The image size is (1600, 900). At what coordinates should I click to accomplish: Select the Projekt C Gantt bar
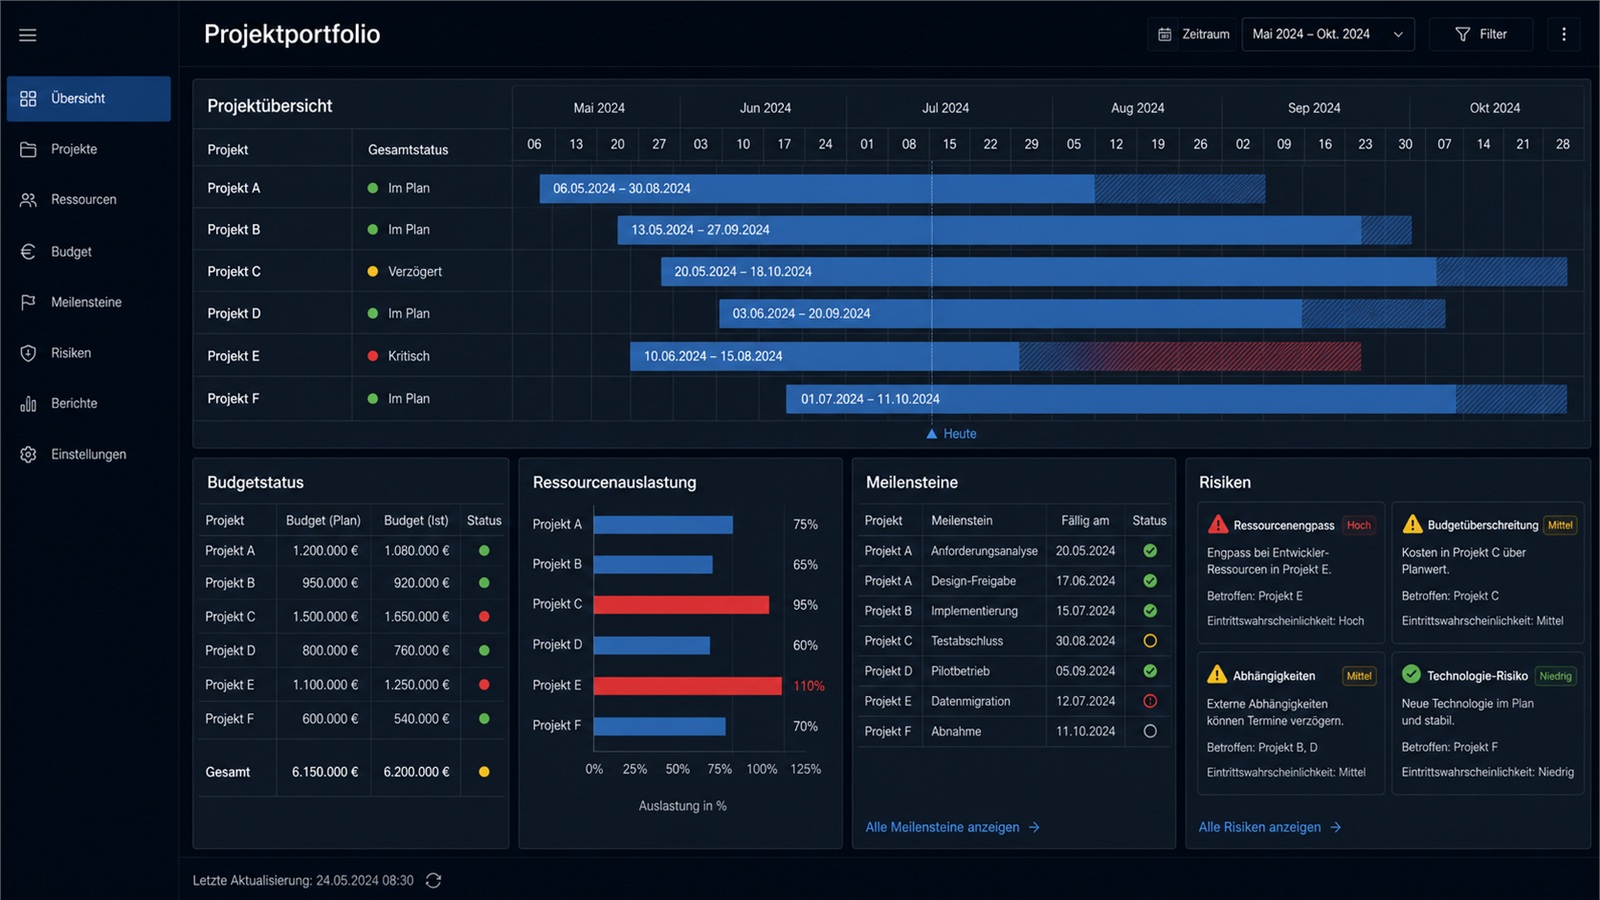tap(1114, 272)
